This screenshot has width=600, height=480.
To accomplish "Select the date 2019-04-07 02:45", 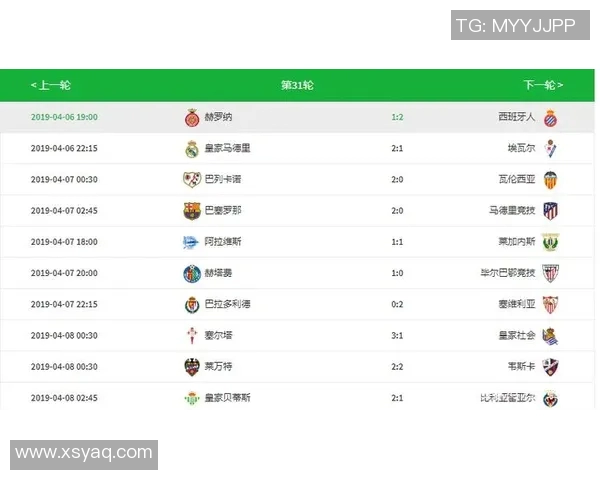I will [x=64, y=211].
